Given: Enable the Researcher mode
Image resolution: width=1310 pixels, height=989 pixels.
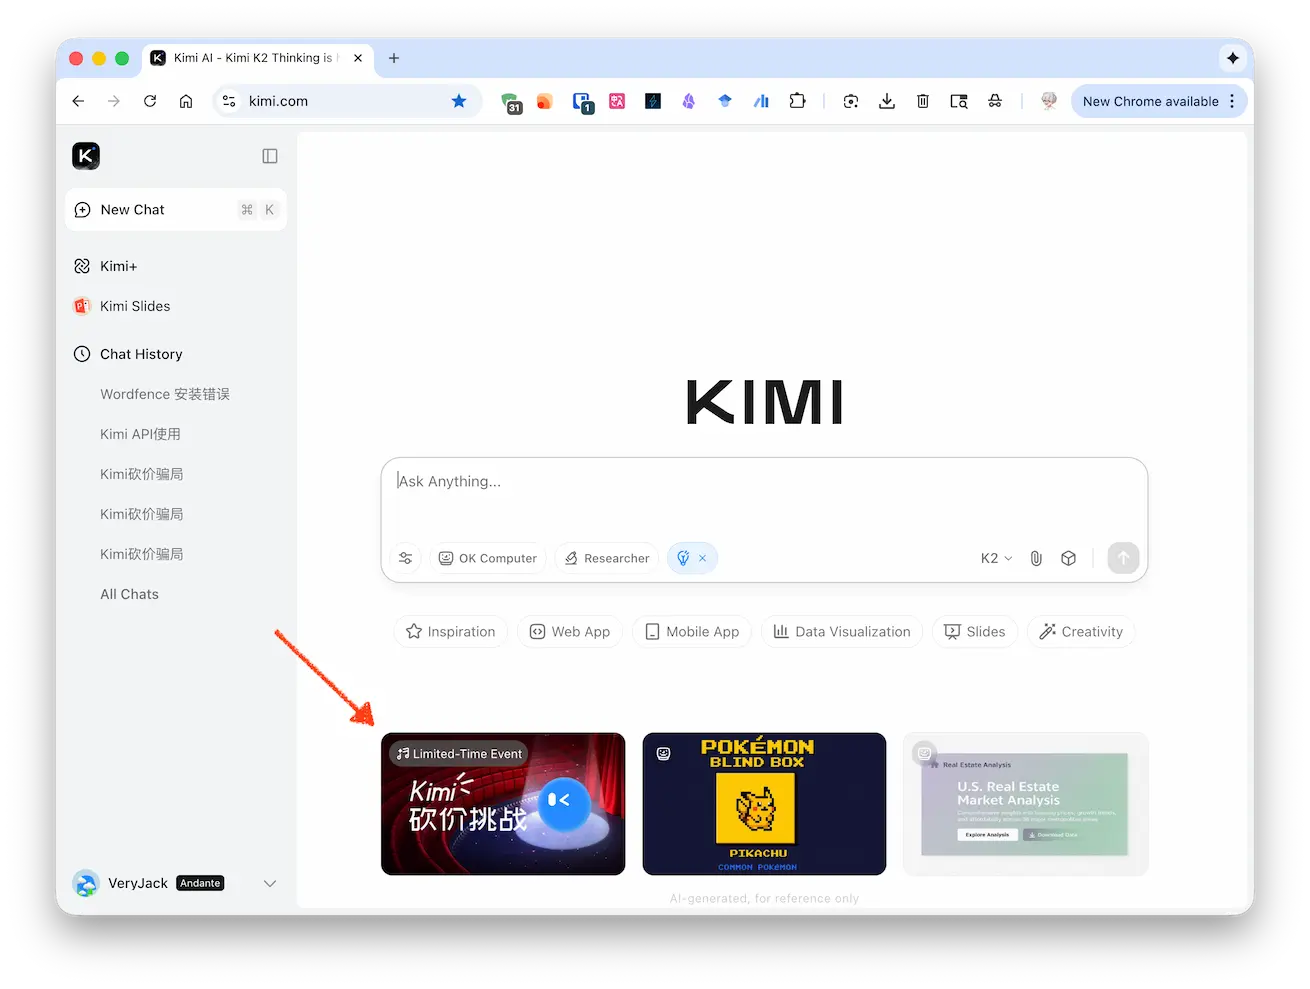Looking at the screenshot, I should (607, 558).
